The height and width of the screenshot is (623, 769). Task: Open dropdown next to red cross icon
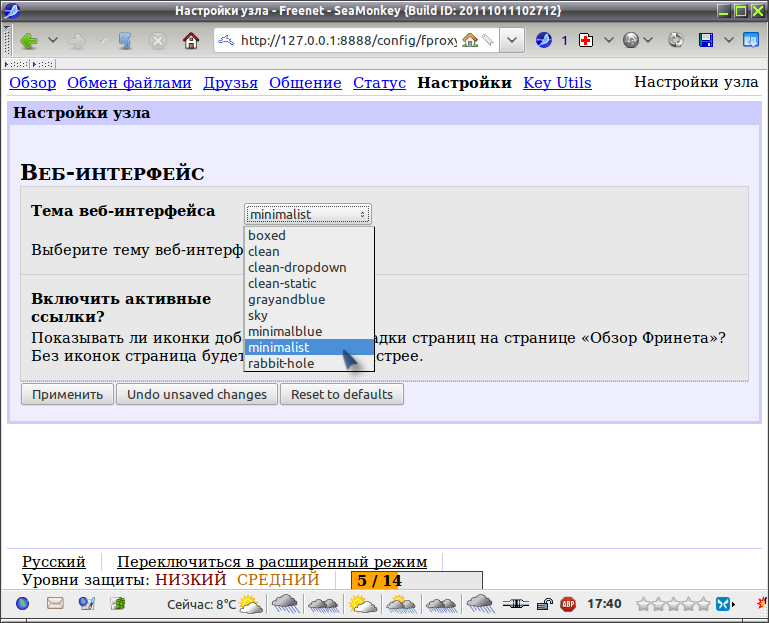click(x=608, y=40)
